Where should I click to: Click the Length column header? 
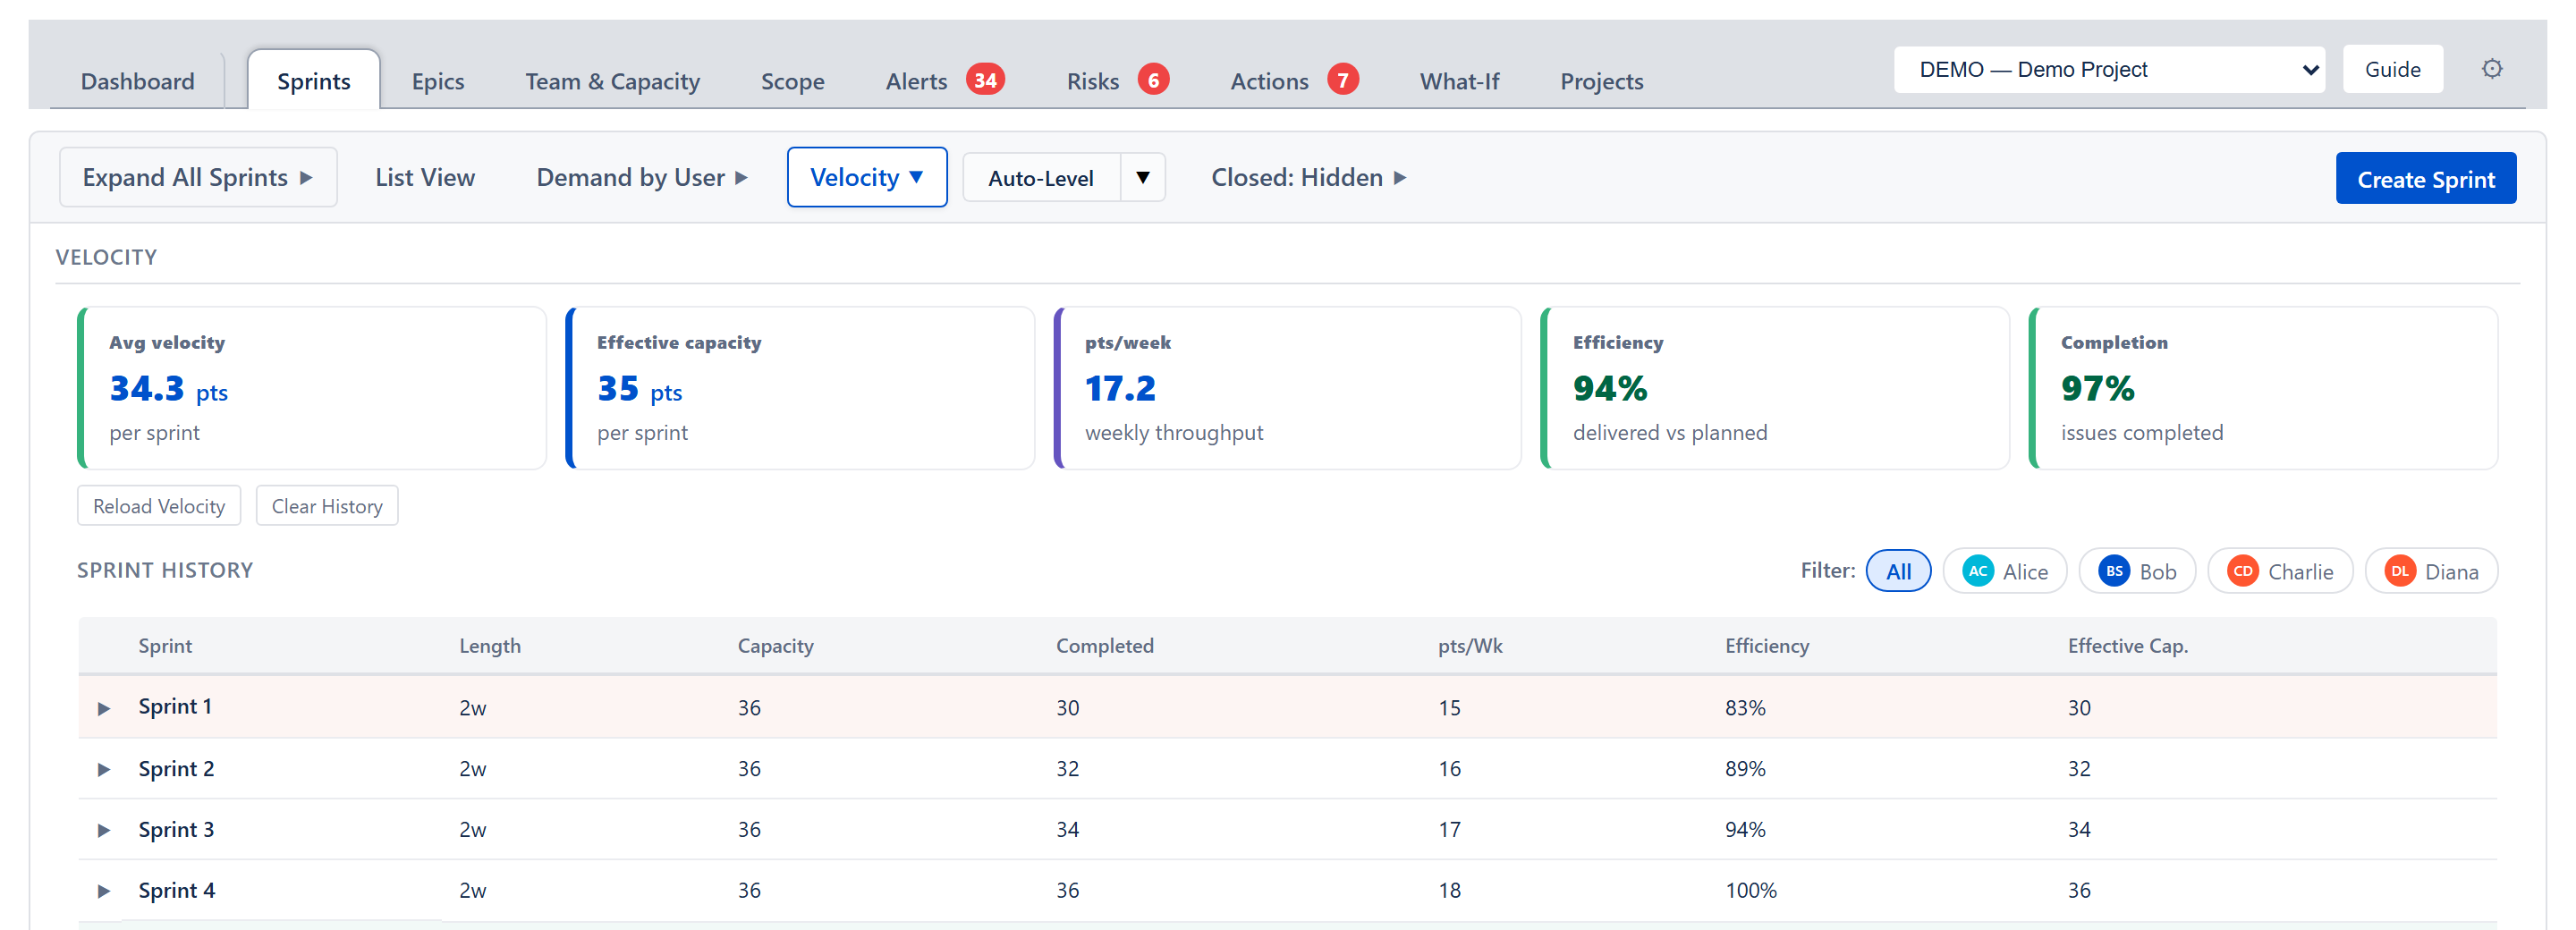click(x=490, y=646)
